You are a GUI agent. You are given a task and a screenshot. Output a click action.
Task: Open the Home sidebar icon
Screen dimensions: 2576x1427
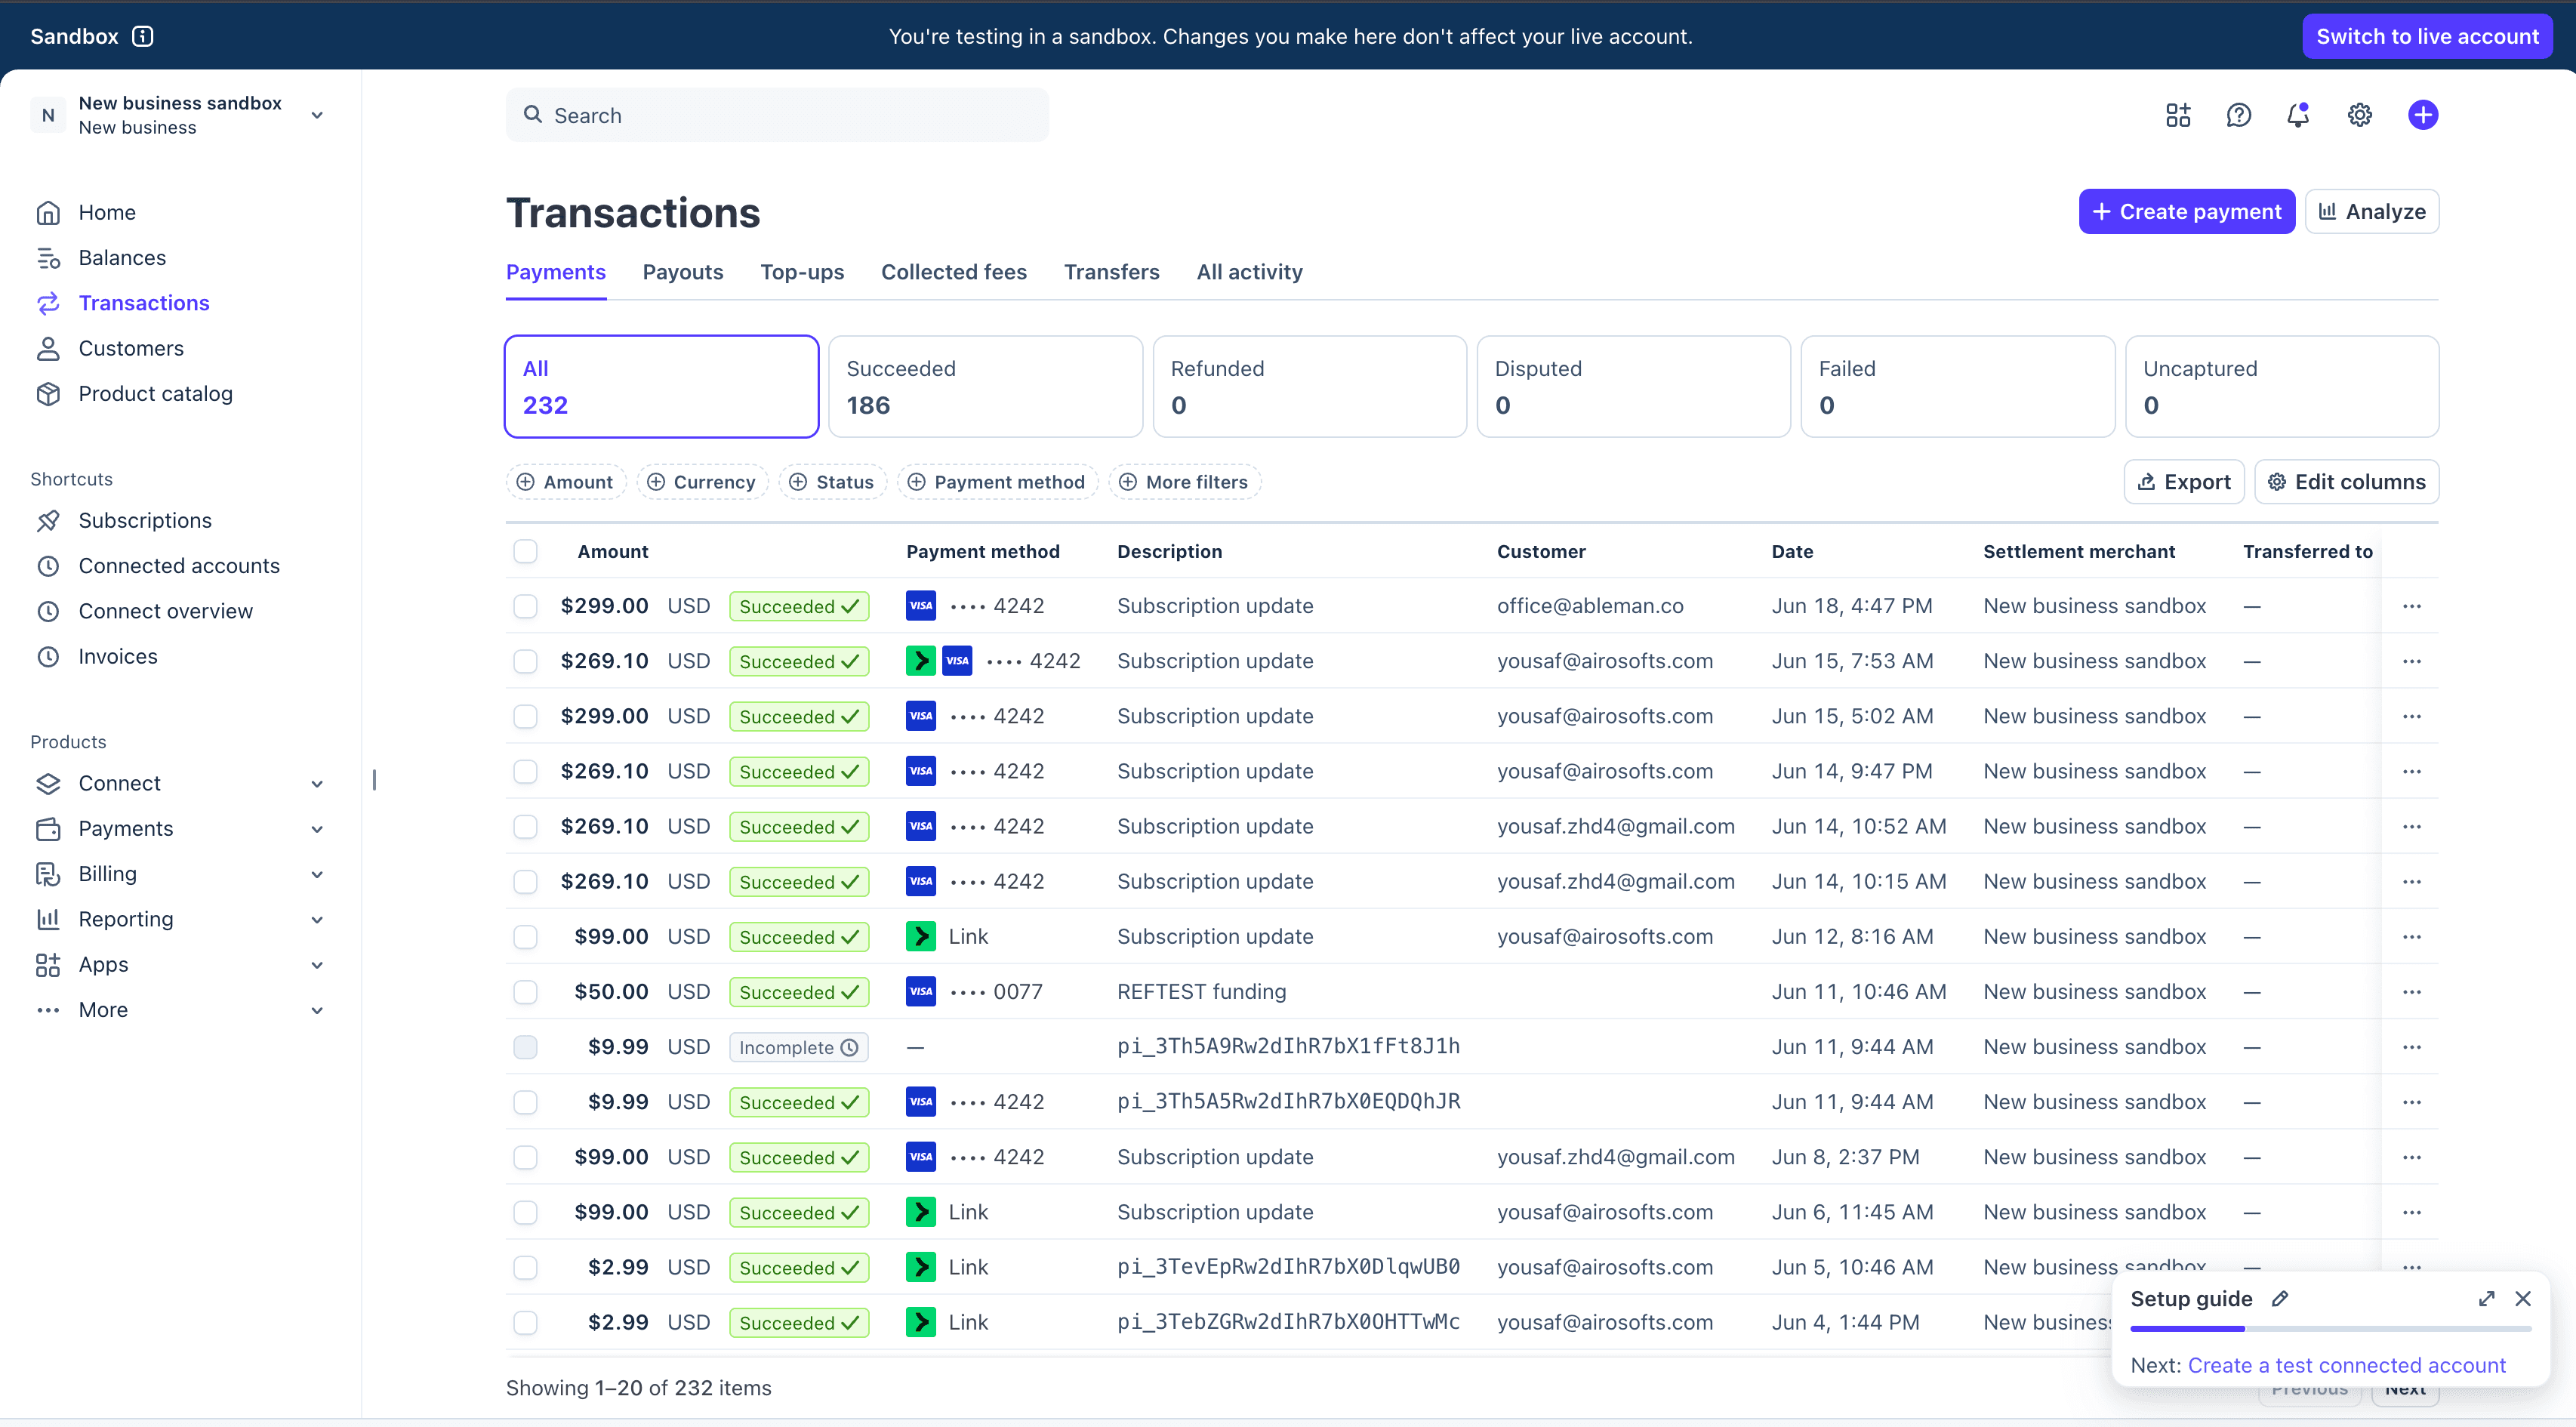point(48,212)
